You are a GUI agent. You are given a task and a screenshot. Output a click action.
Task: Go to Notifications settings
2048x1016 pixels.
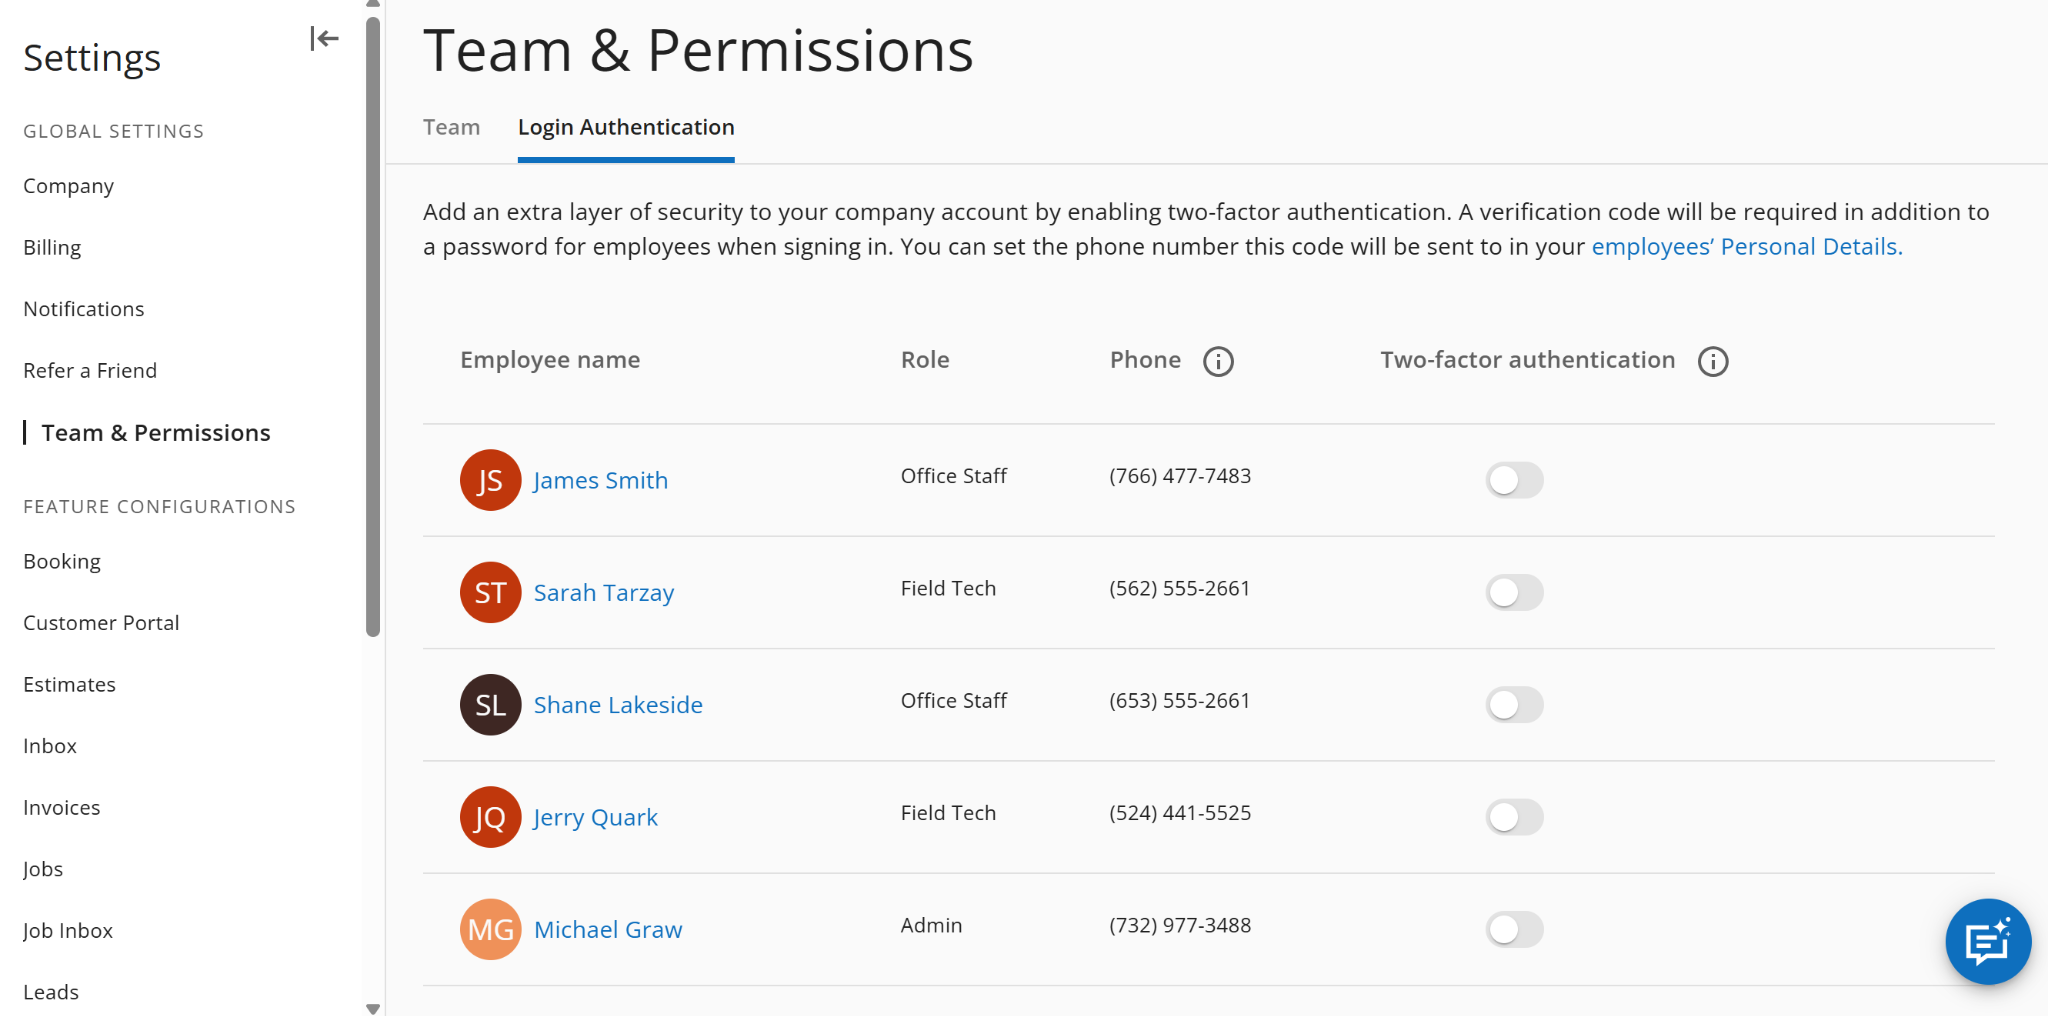click(84, 309)
